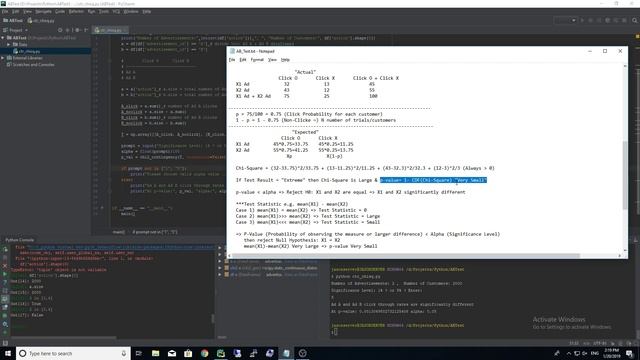Click taskbar search box
The height and width of the screenshot is (360, 640).
pyautogui.click(x=73, y=353)
